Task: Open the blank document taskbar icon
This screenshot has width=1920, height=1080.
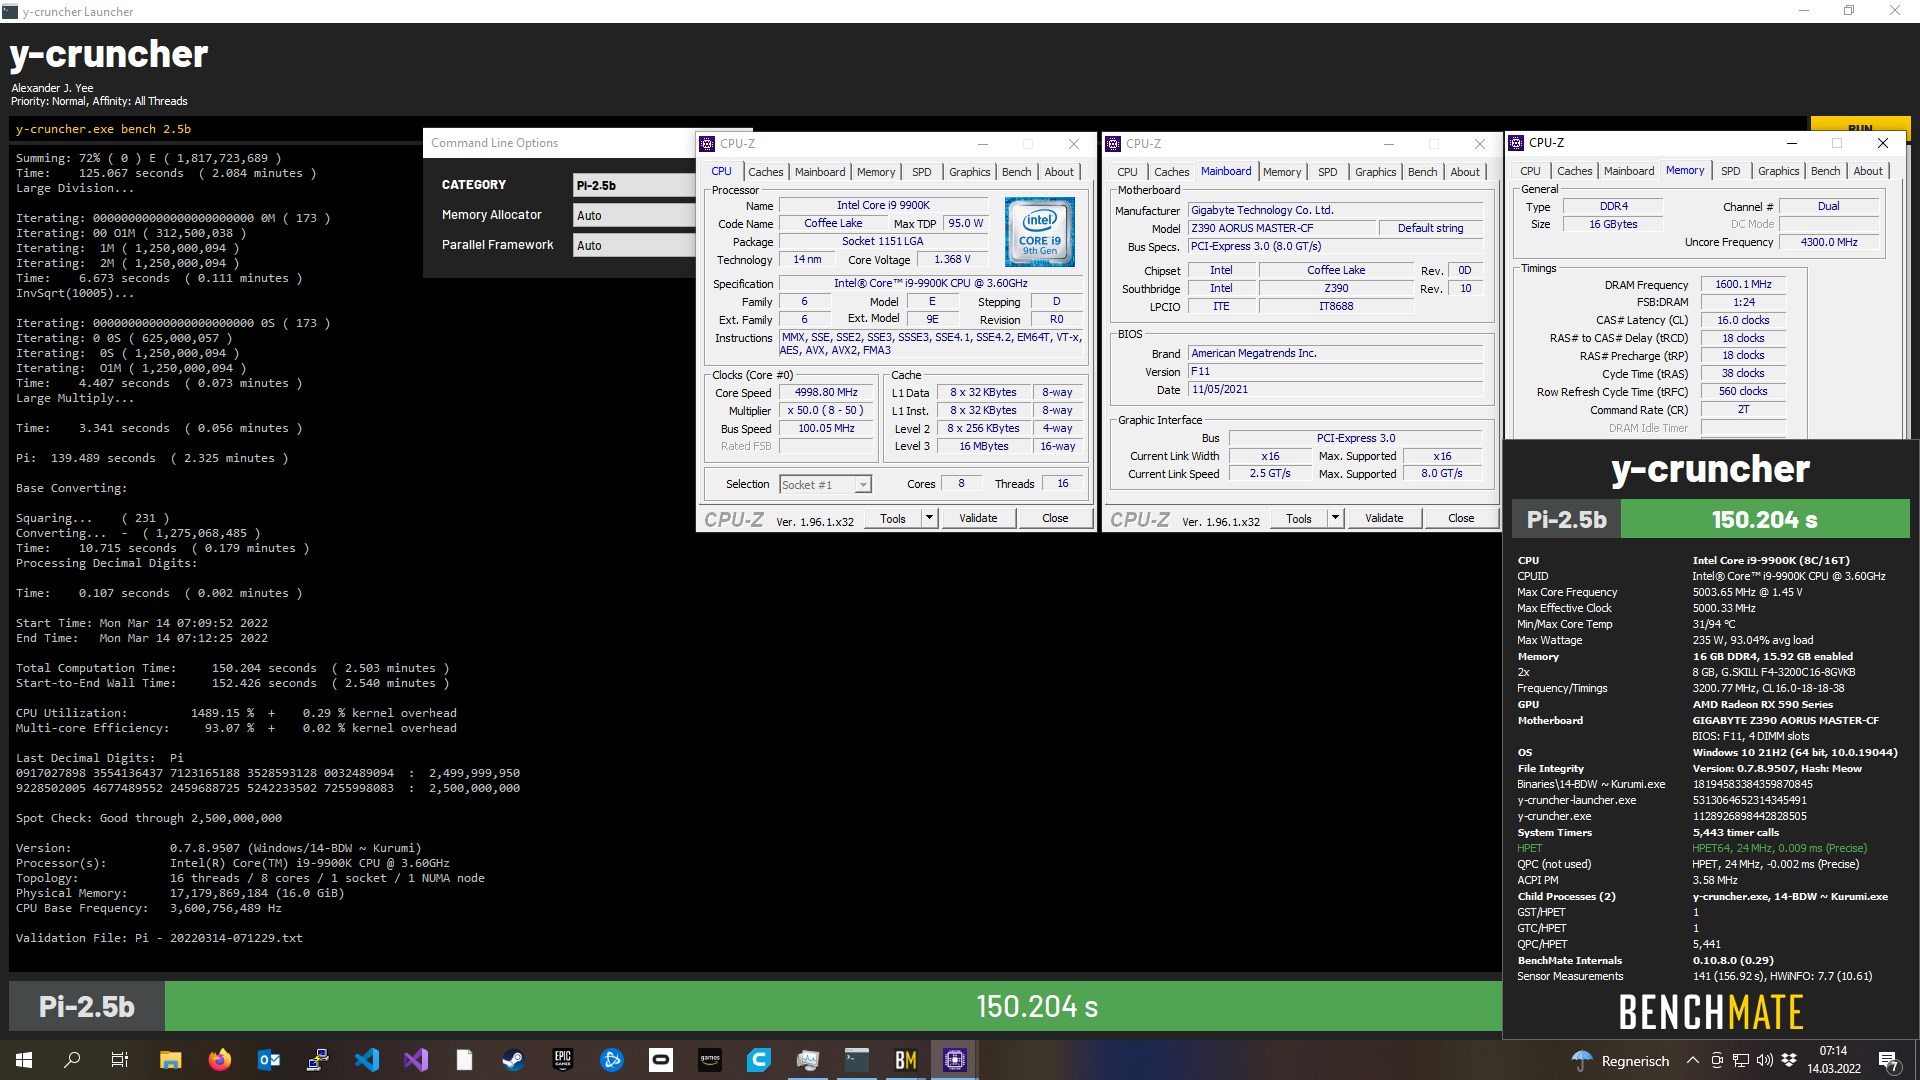Action: (x=464, y=1060)
